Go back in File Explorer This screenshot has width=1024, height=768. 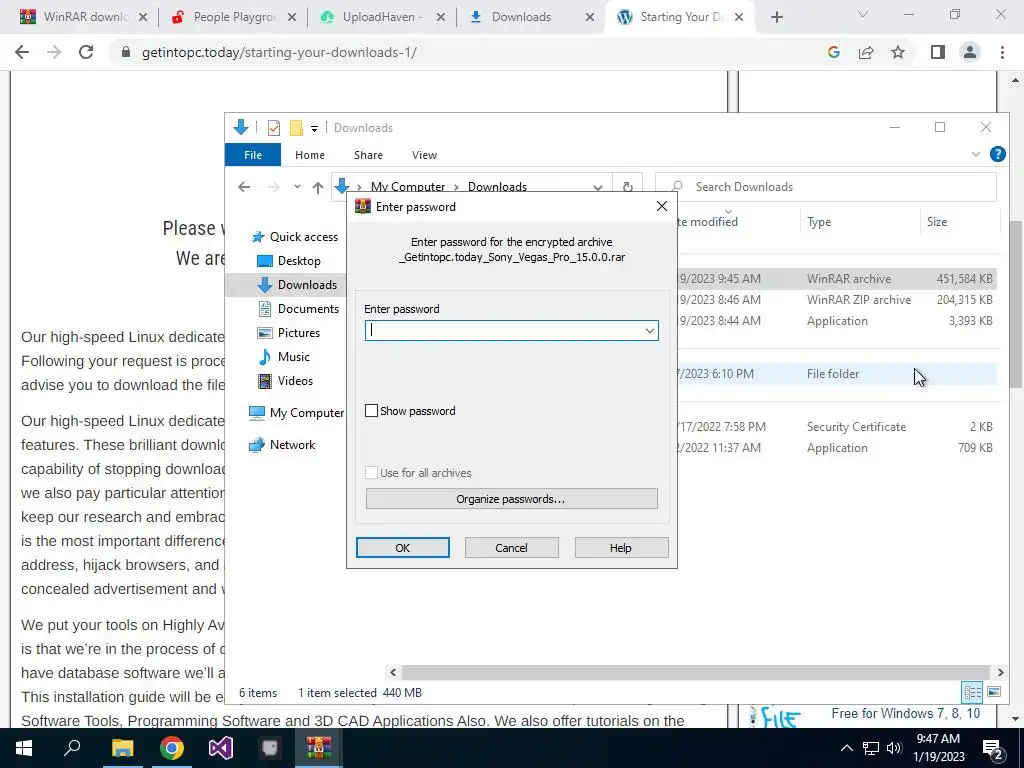pyautogui.click(x=244, y=187)
